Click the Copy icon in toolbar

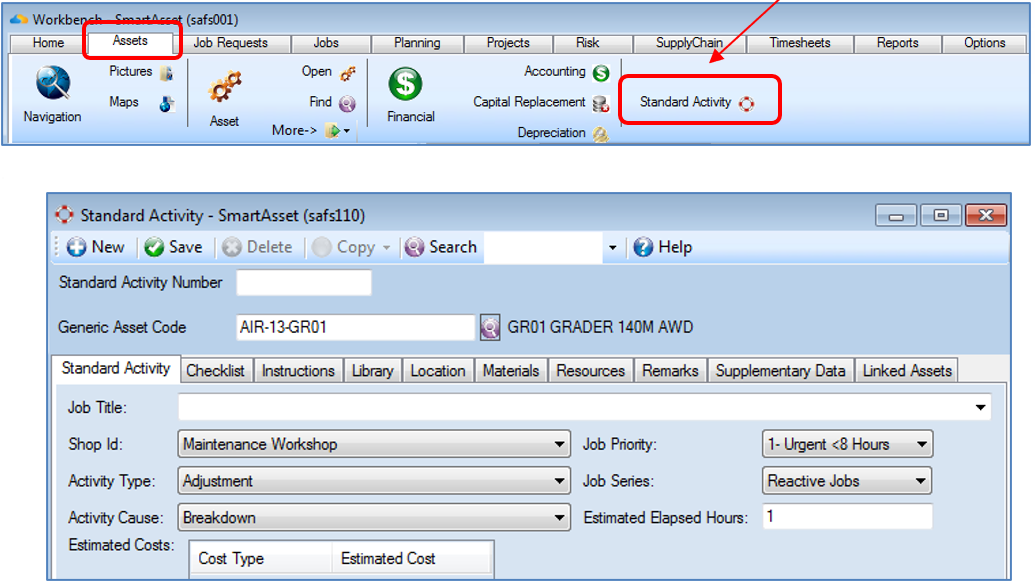pyautogui.click(x=321, y=247)
